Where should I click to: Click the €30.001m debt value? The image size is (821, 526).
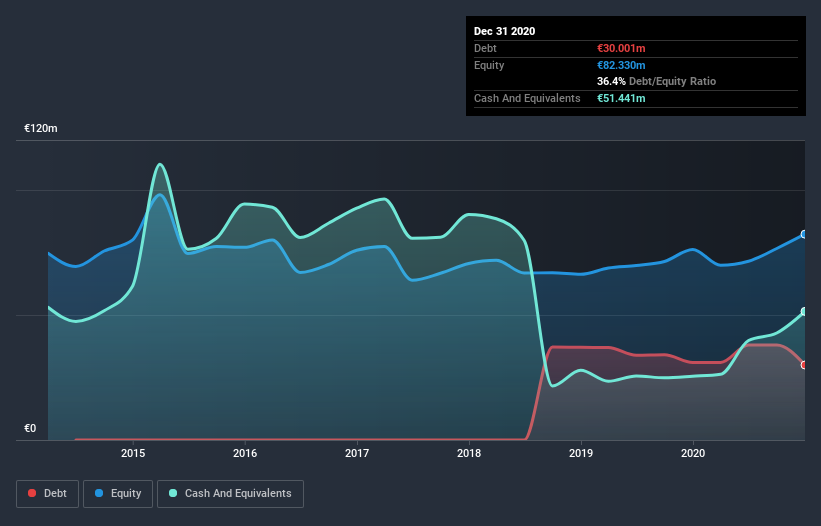pos(621,48)
